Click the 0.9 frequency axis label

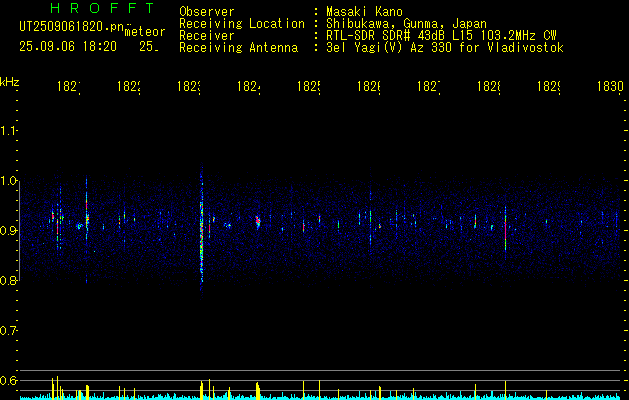(x=8, y=231)
